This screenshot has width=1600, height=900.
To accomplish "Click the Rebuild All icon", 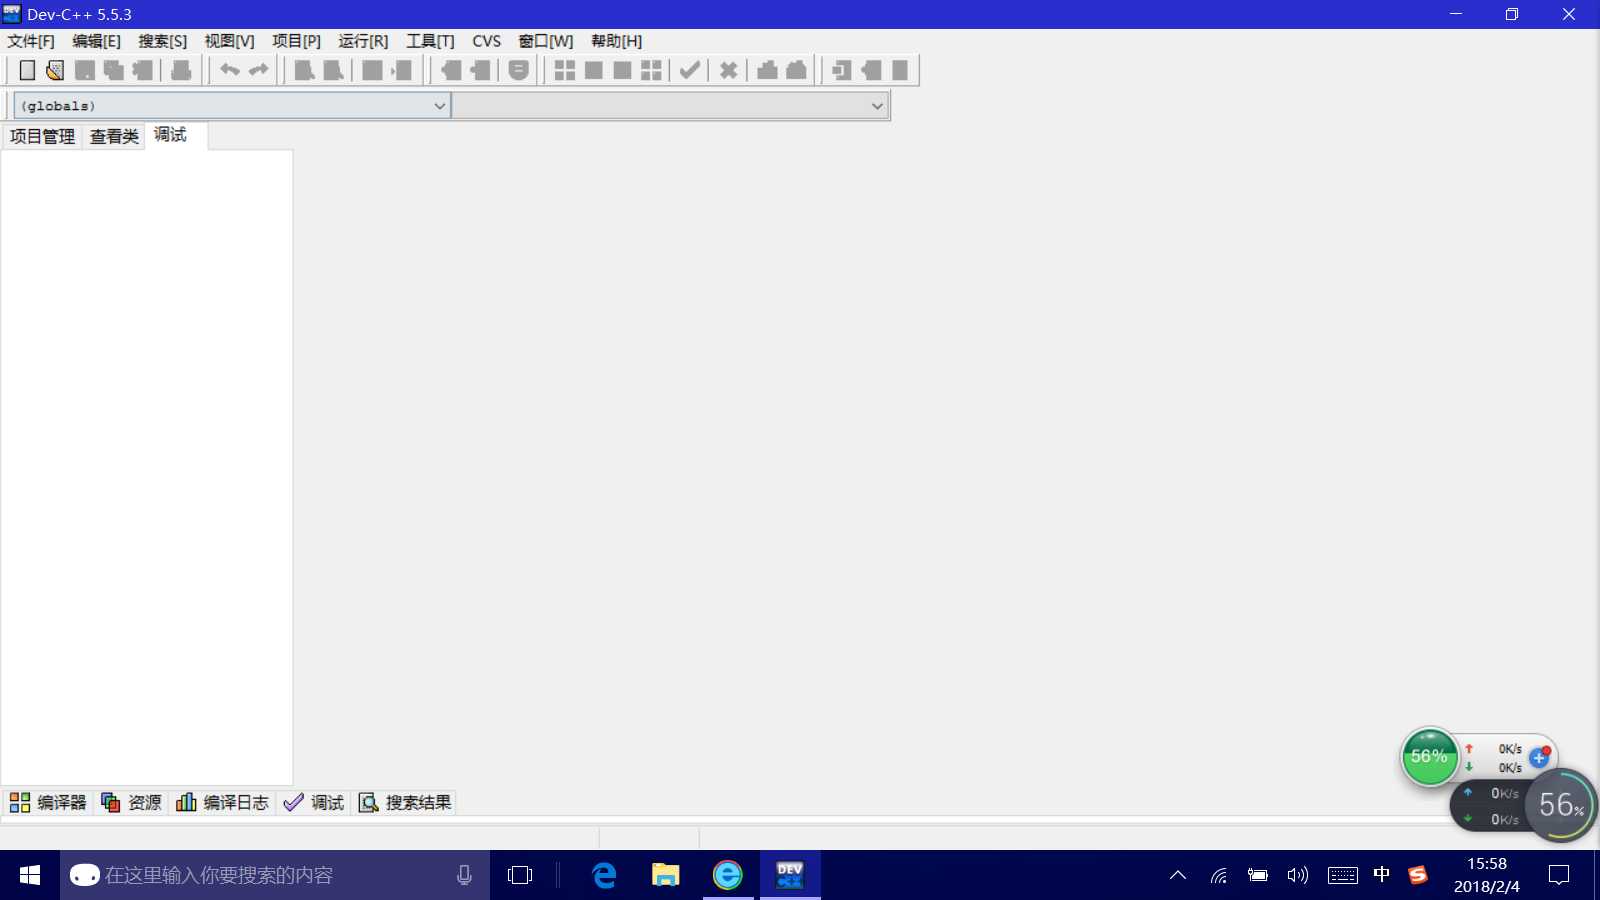I will pos(652,70).
